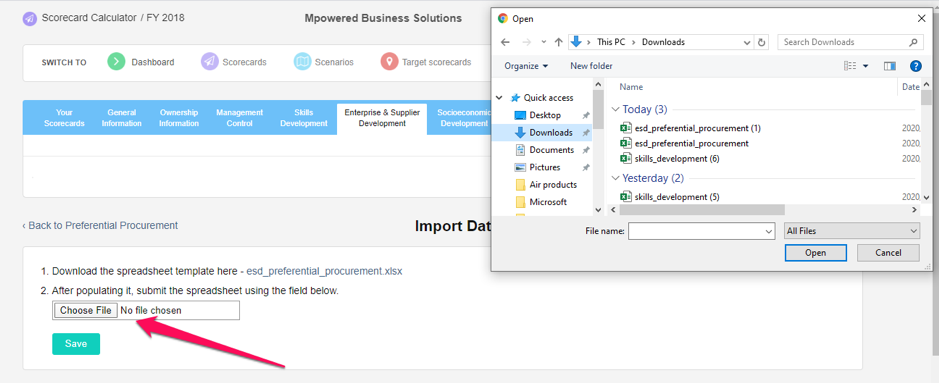Switch to the Skills Development tab

coord(304,118)
